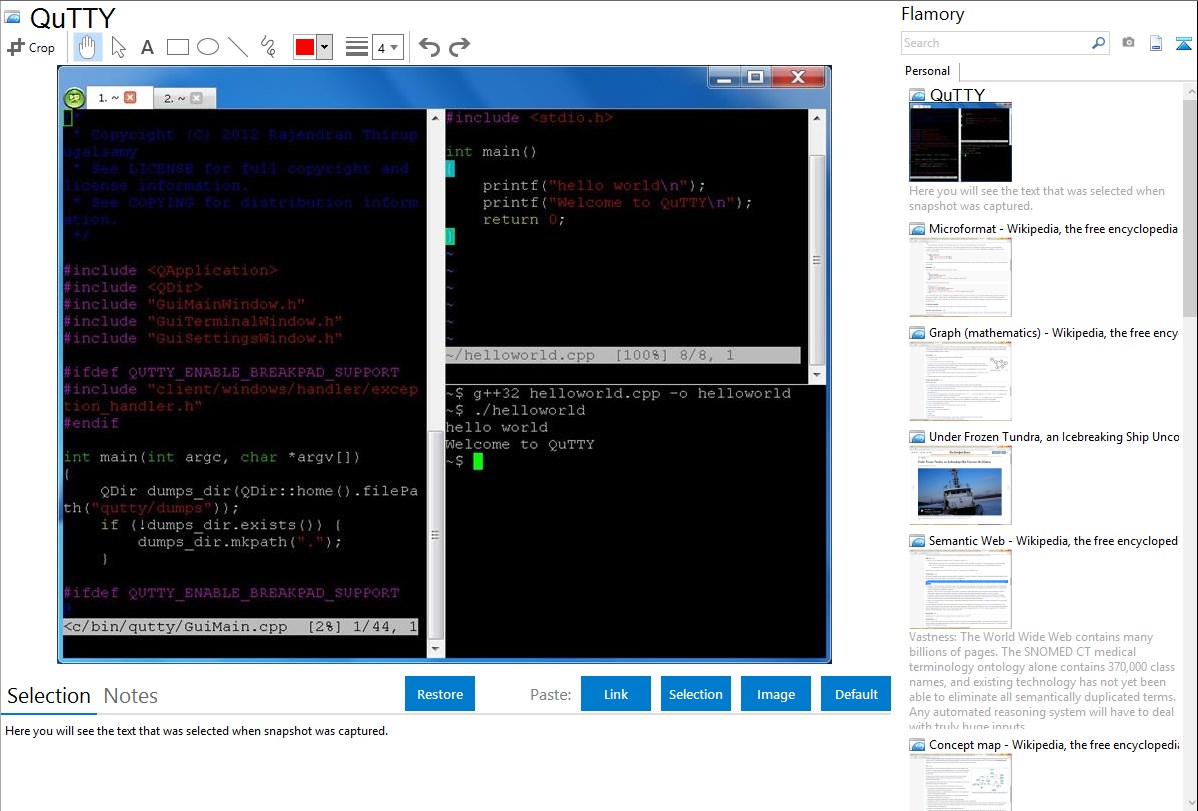Screen dimensions: 1198x811
Task: Click the paste Default button
Action: pyautogui.click(x=856, y=694)
